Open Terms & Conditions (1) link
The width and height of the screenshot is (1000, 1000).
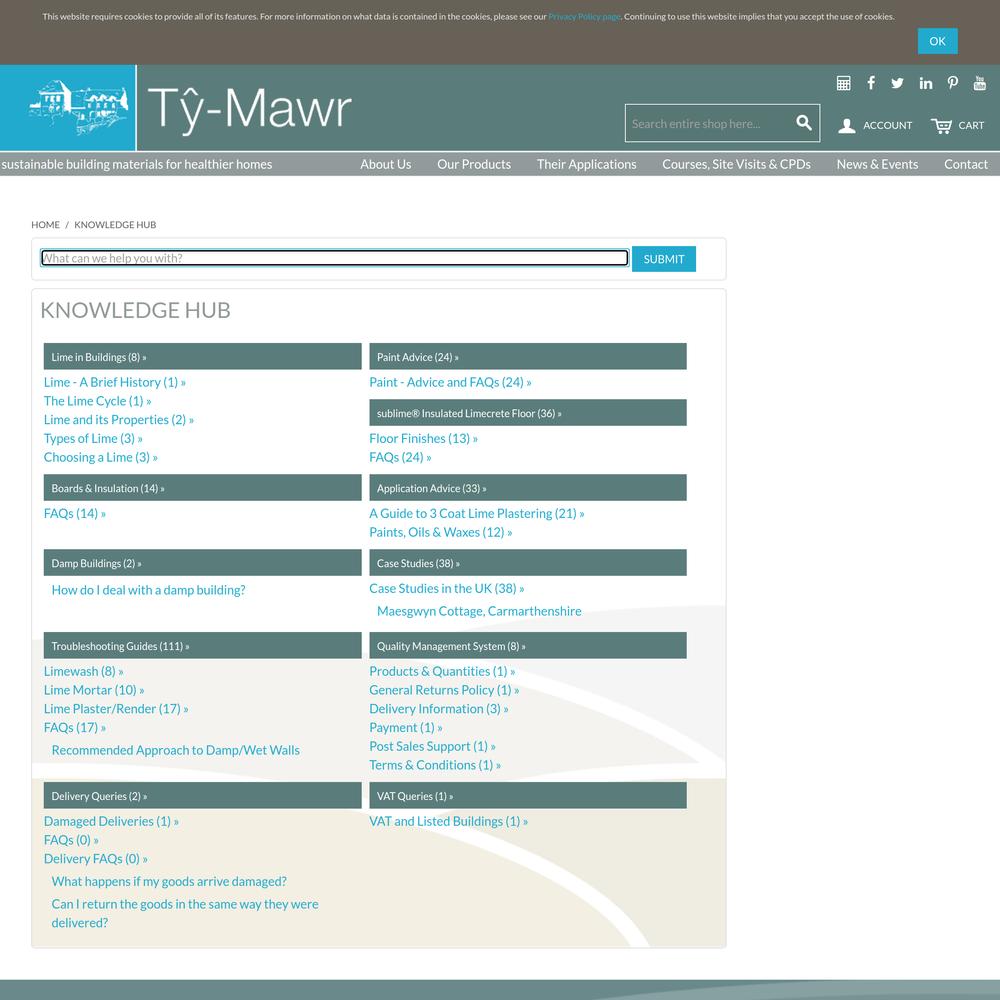click(435, 765)
